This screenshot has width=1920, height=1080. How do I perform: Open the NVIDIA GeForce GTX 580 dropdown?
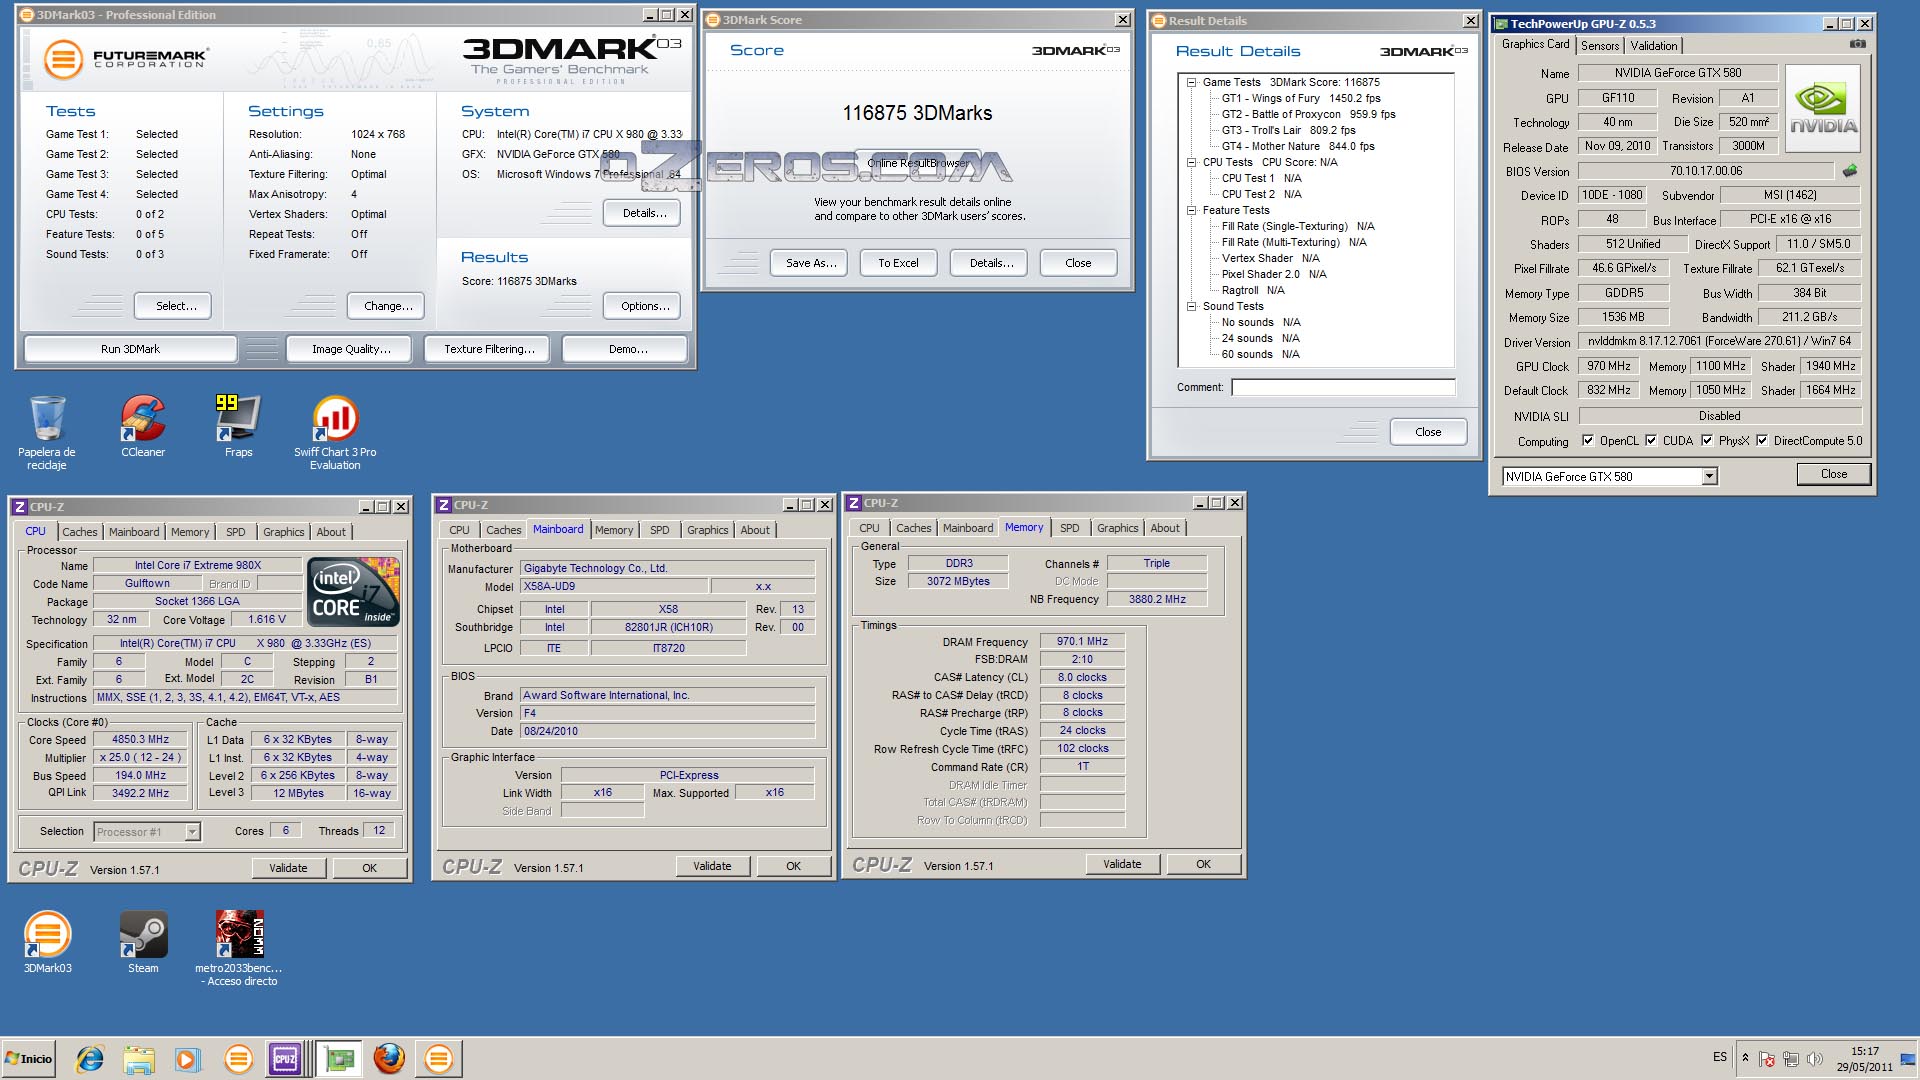(x=1710, y=477)
